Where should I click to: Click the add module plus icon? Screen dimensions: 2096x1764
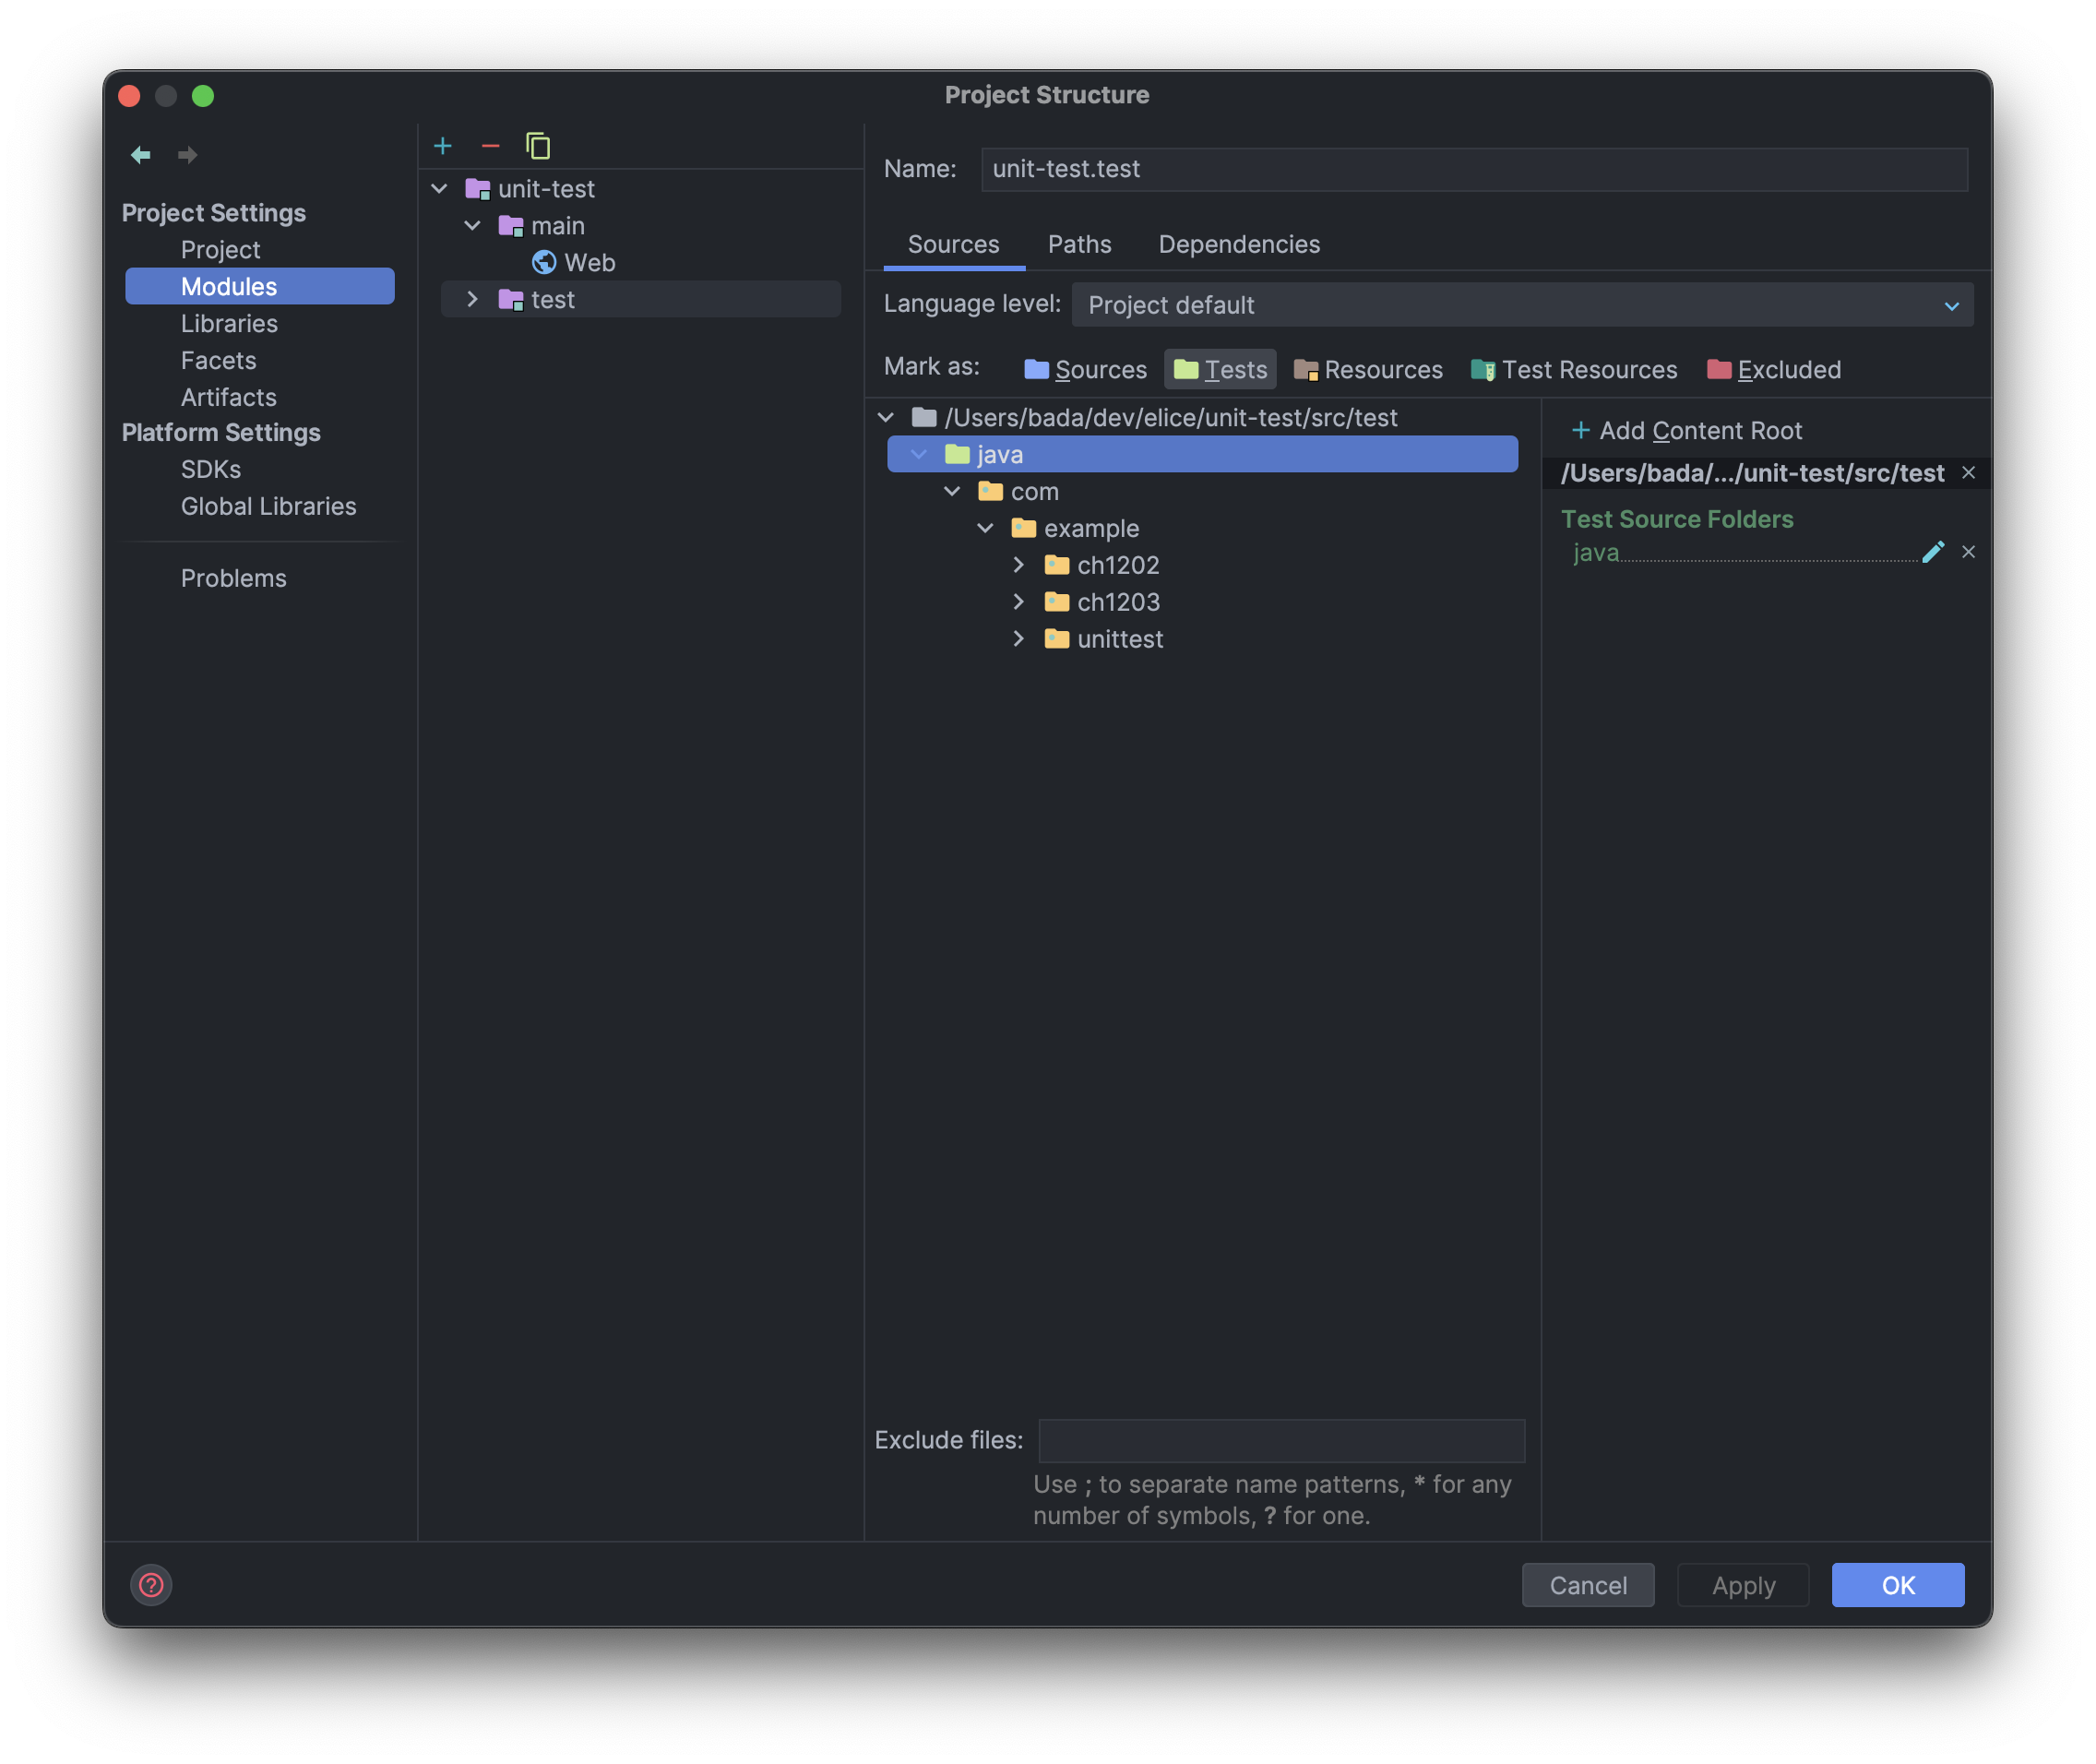[x=443, y=146]
